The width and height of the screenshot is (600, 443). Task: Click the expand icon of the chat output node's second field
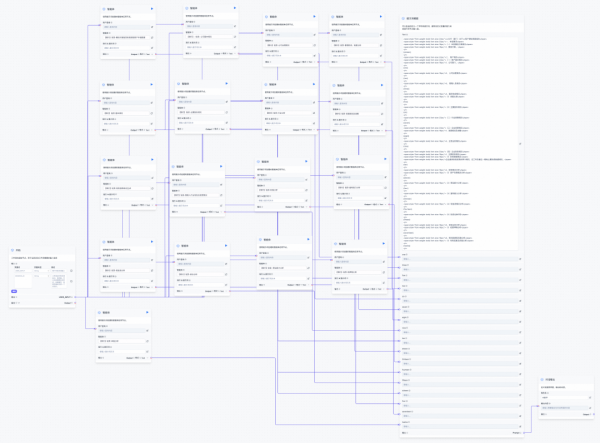pyautogui.click(x=590, y=408)
